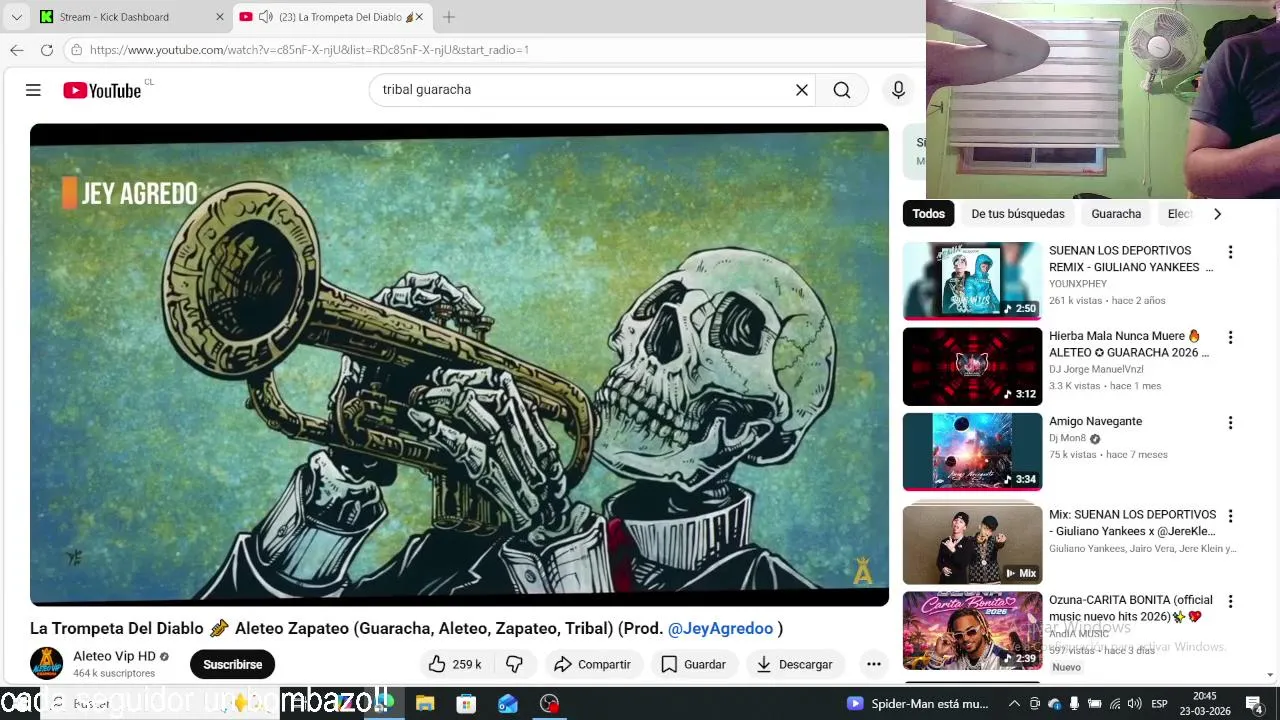Click the video player to pause
This screenshot has width=1280, height=720.
[459, 365]
